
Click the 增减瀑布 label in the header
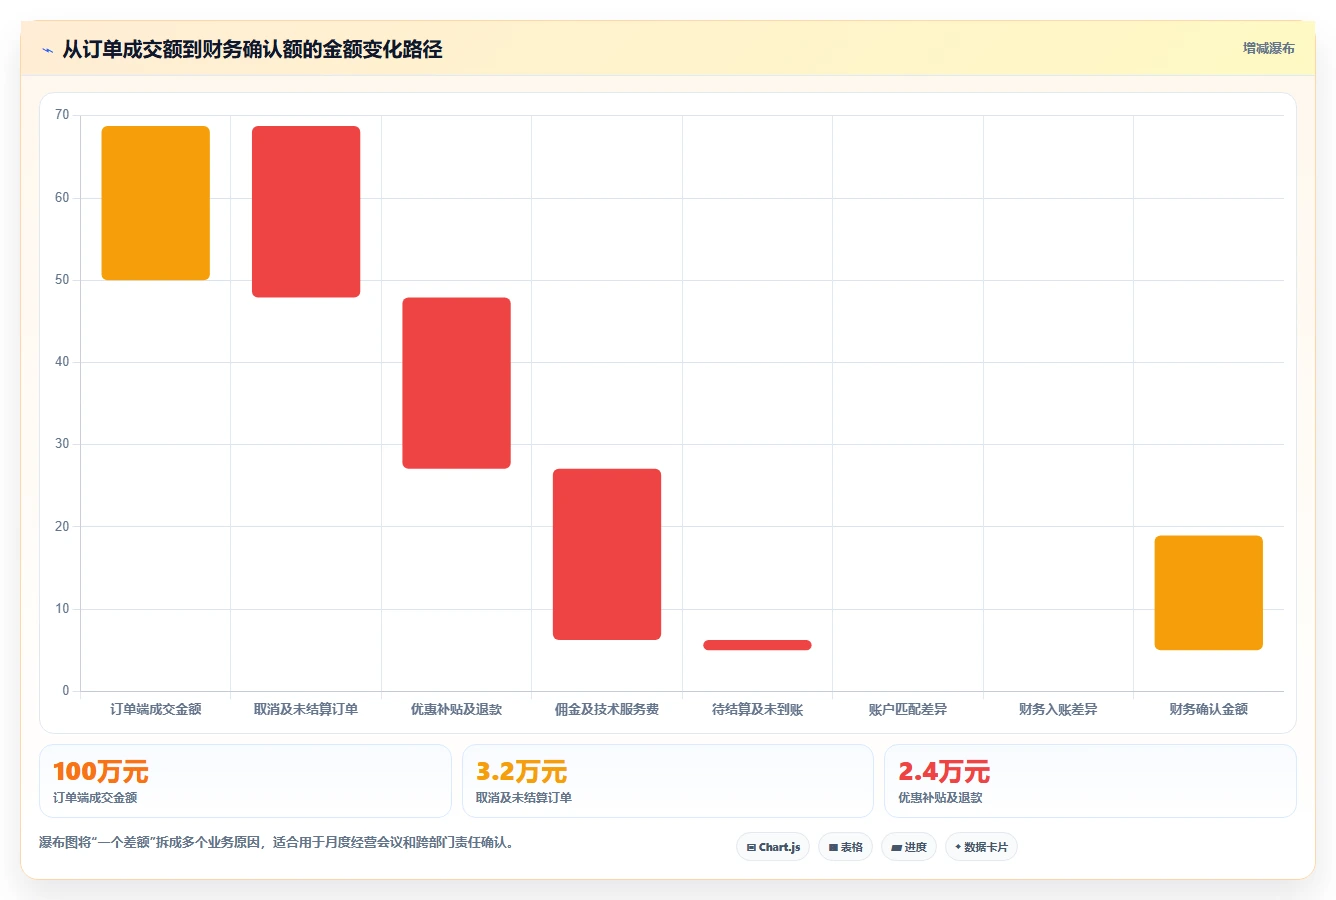click(1268, 48)
